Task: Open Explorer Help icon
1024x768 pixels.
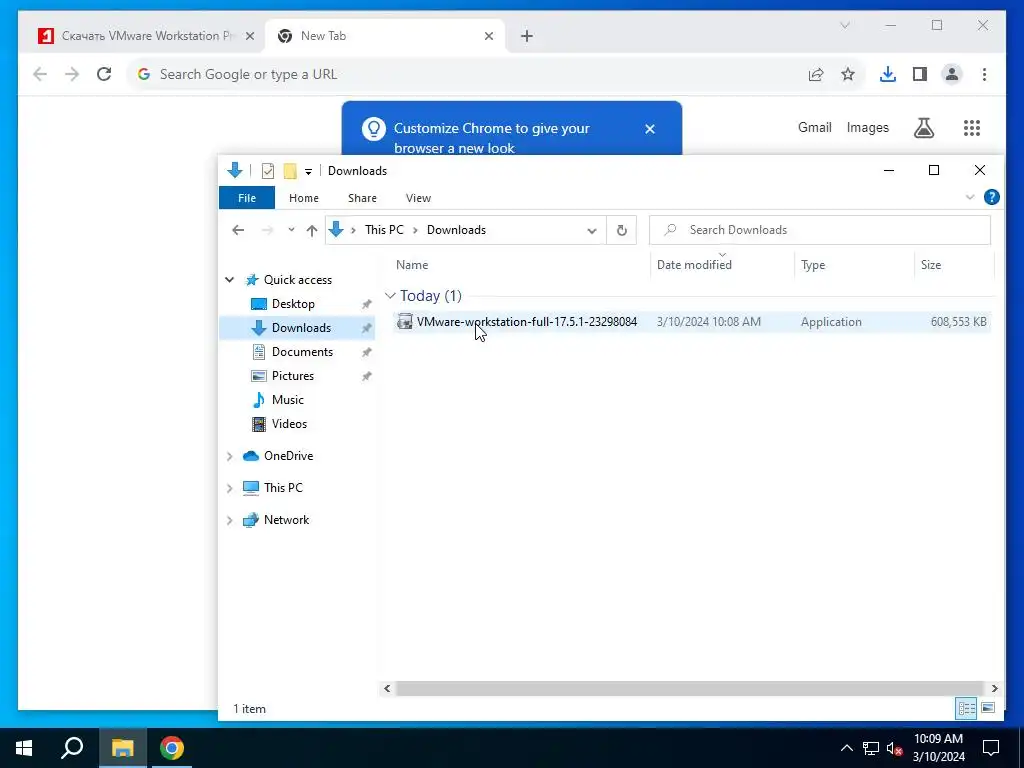Action: pyautogui.click(x=991, y=197)
